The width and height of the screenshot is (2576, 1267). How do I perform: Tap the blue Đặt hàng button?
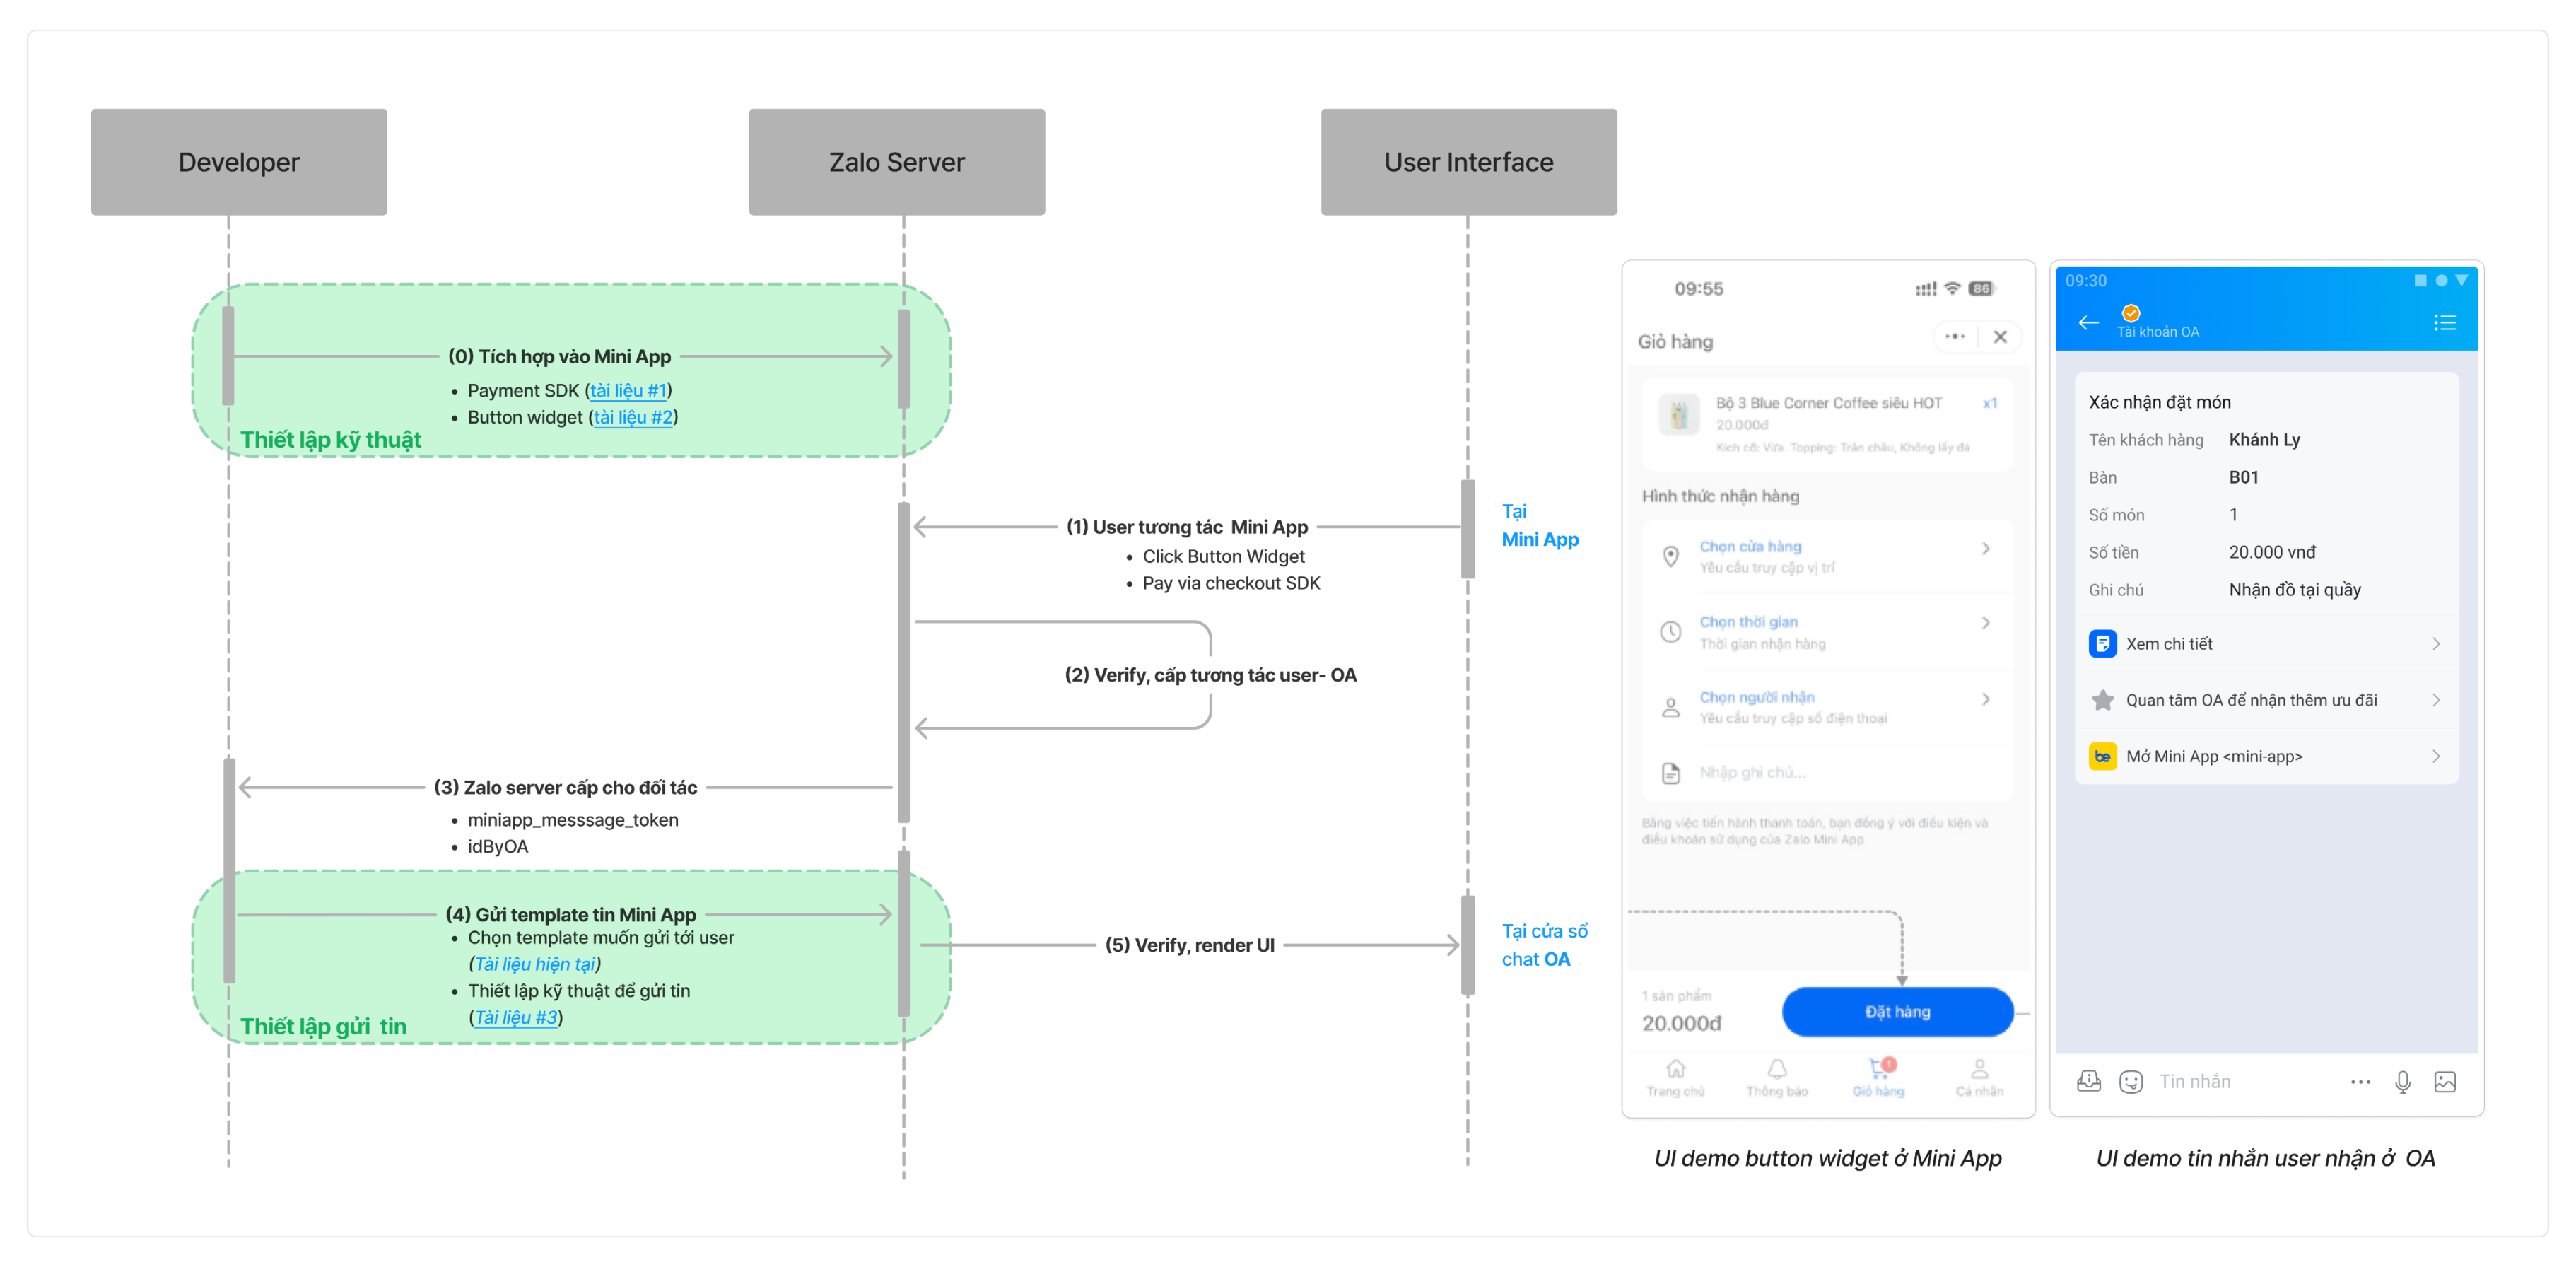[x=1897, y=1011]
